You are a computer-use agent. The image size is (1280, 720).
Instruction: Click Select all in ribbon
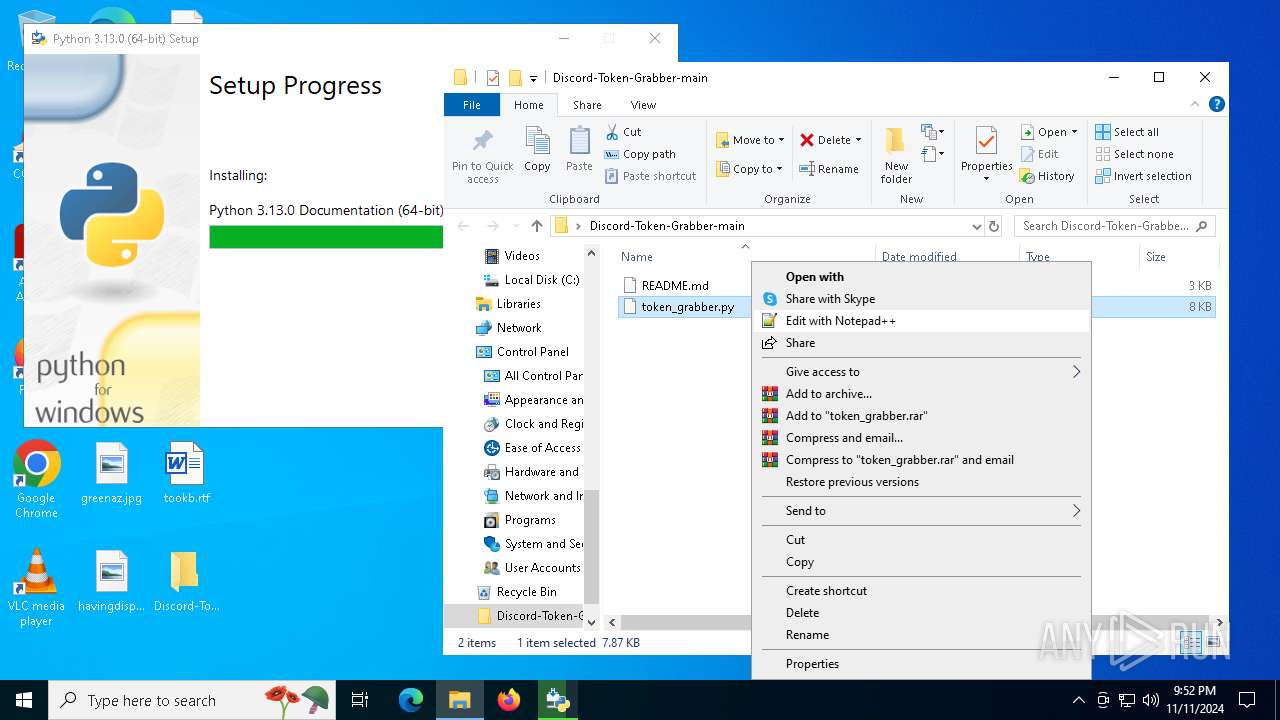(x=1127, y=132)
